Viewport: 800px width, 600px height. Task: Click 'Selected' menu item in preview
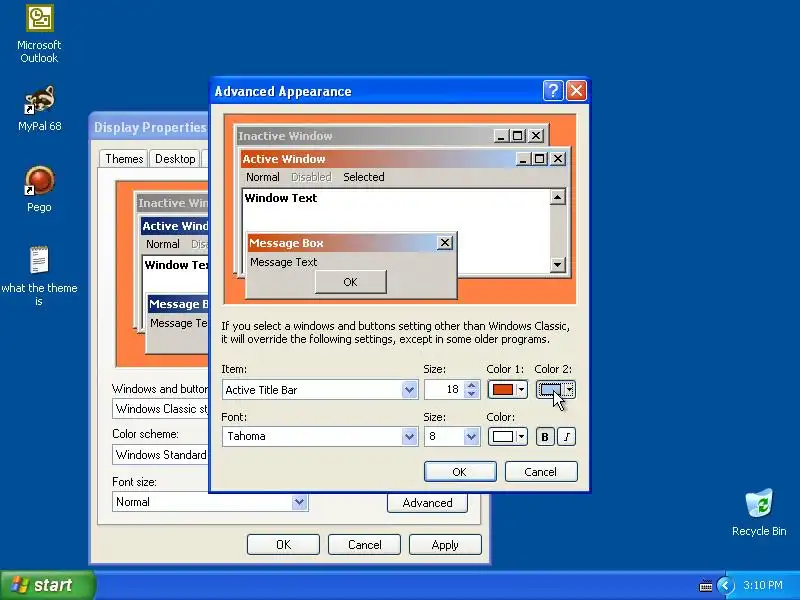pyautogui.click(x=364, y=177)
